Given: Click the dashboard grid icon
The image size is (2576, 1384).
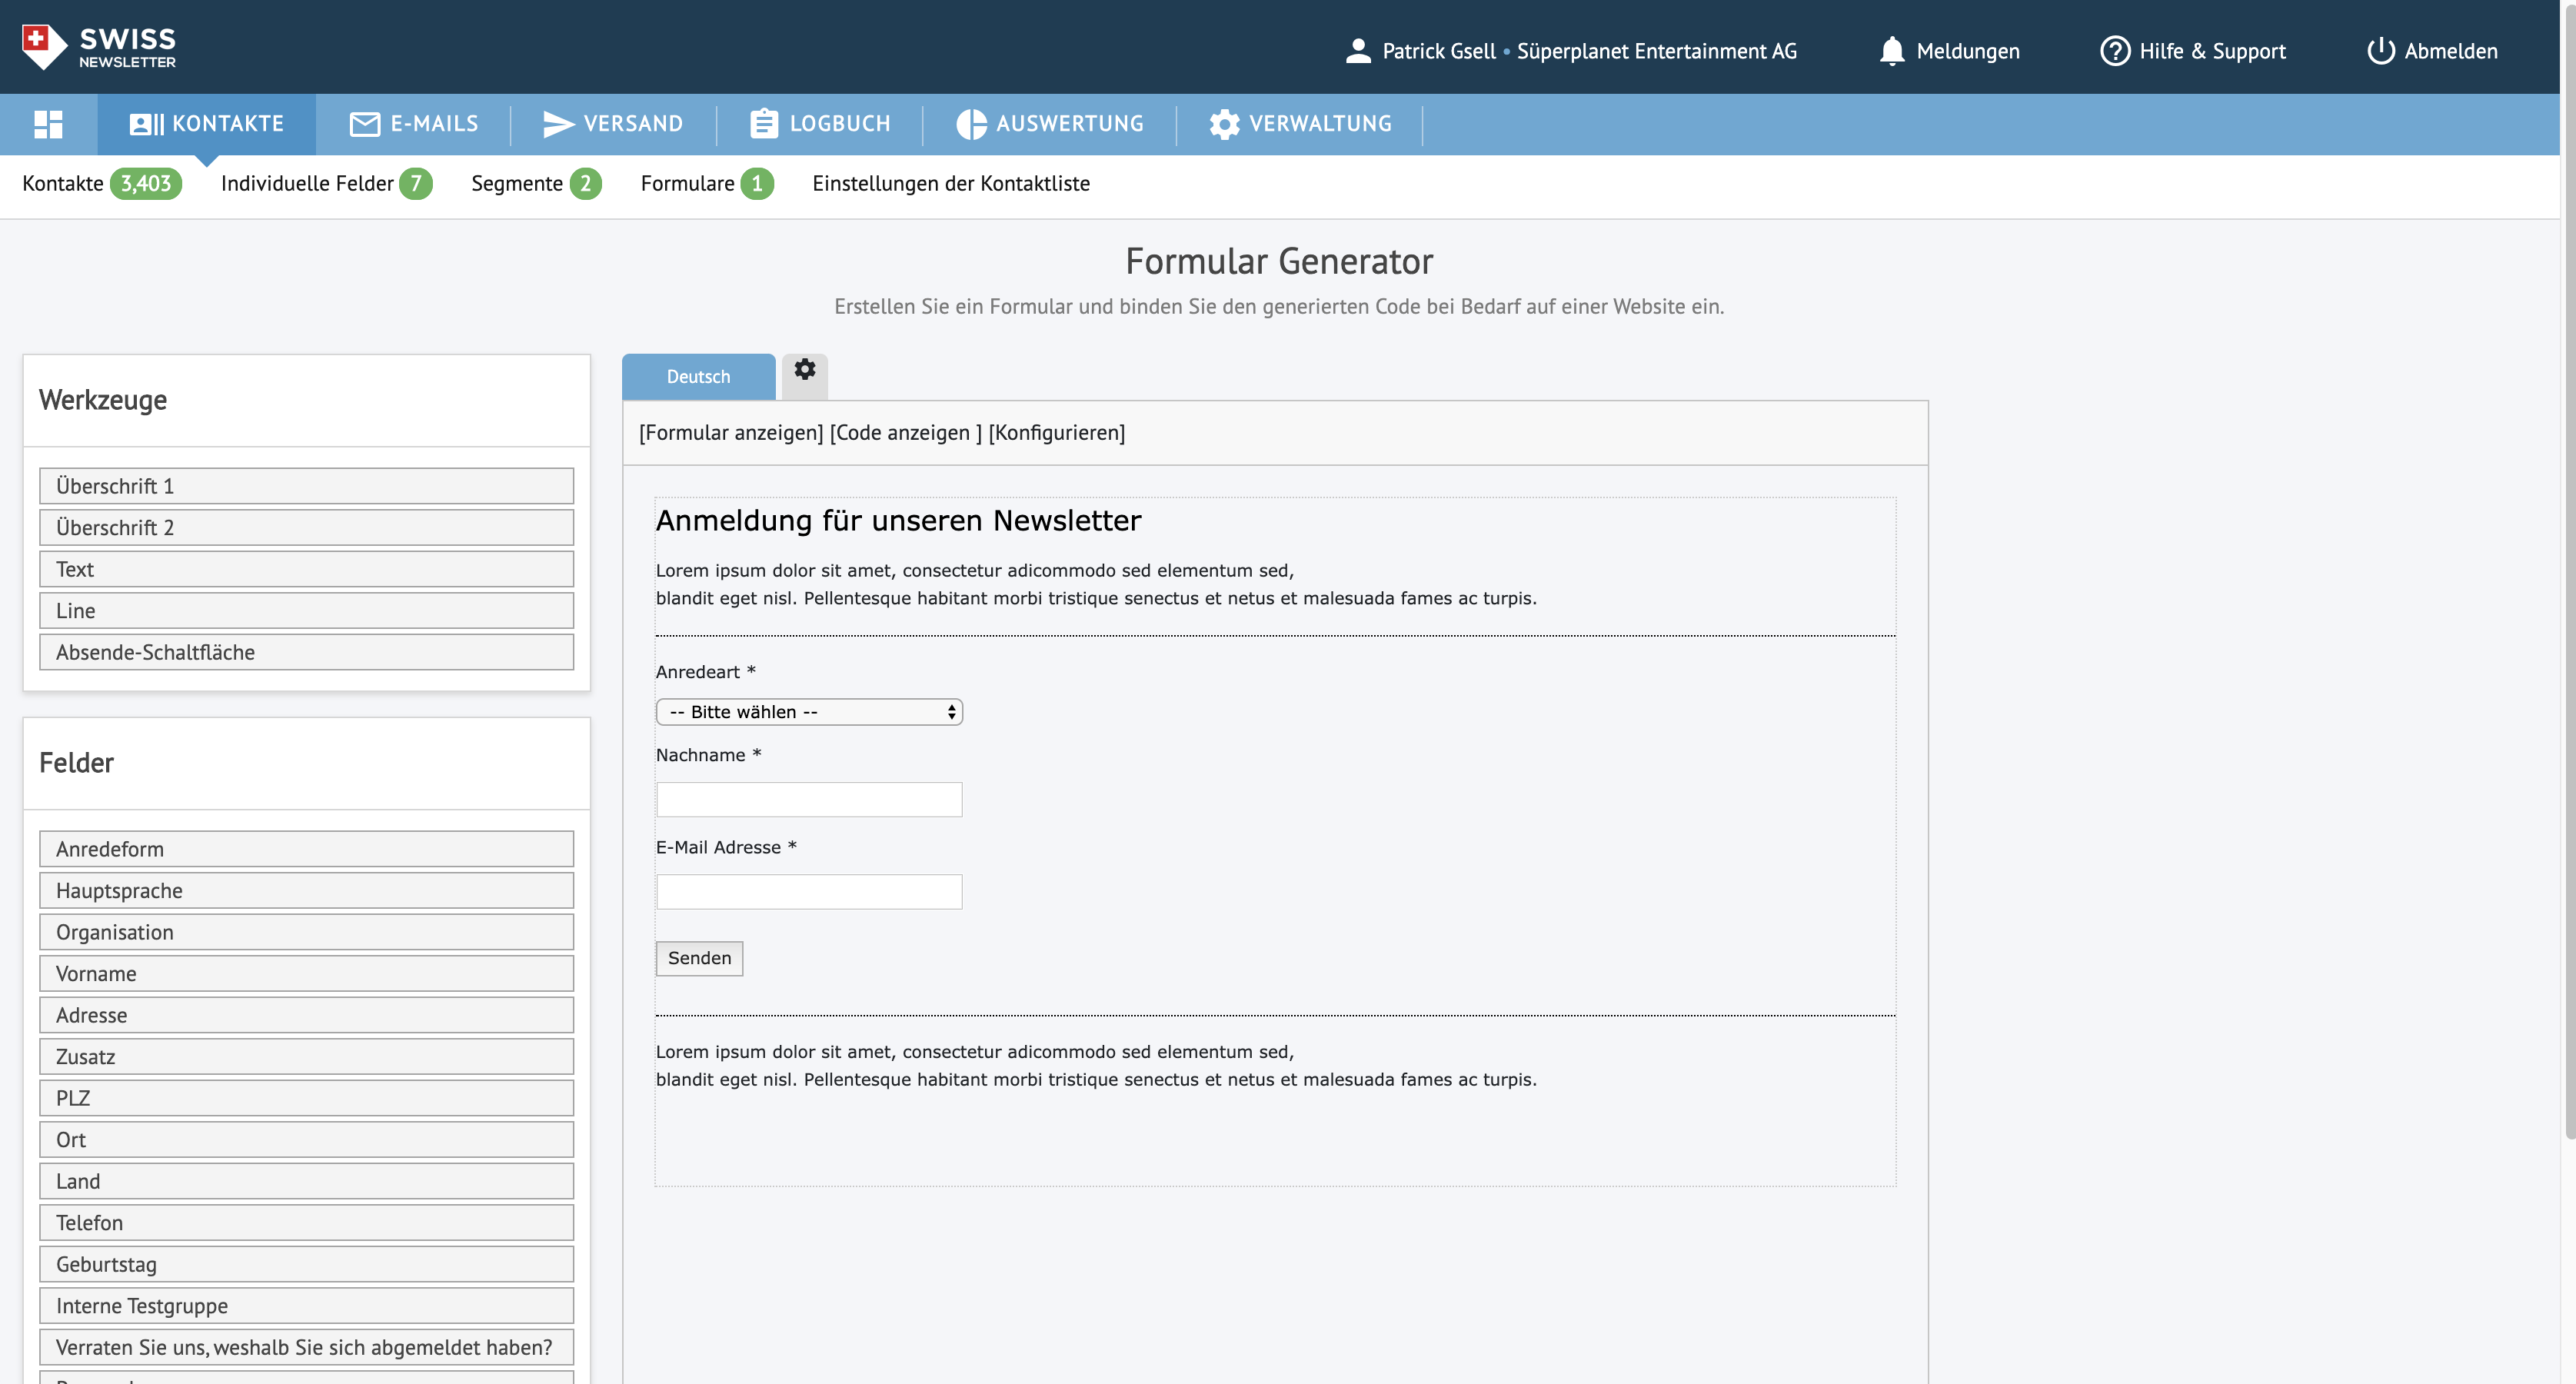Looking at the screenshot, I should 48,124.
